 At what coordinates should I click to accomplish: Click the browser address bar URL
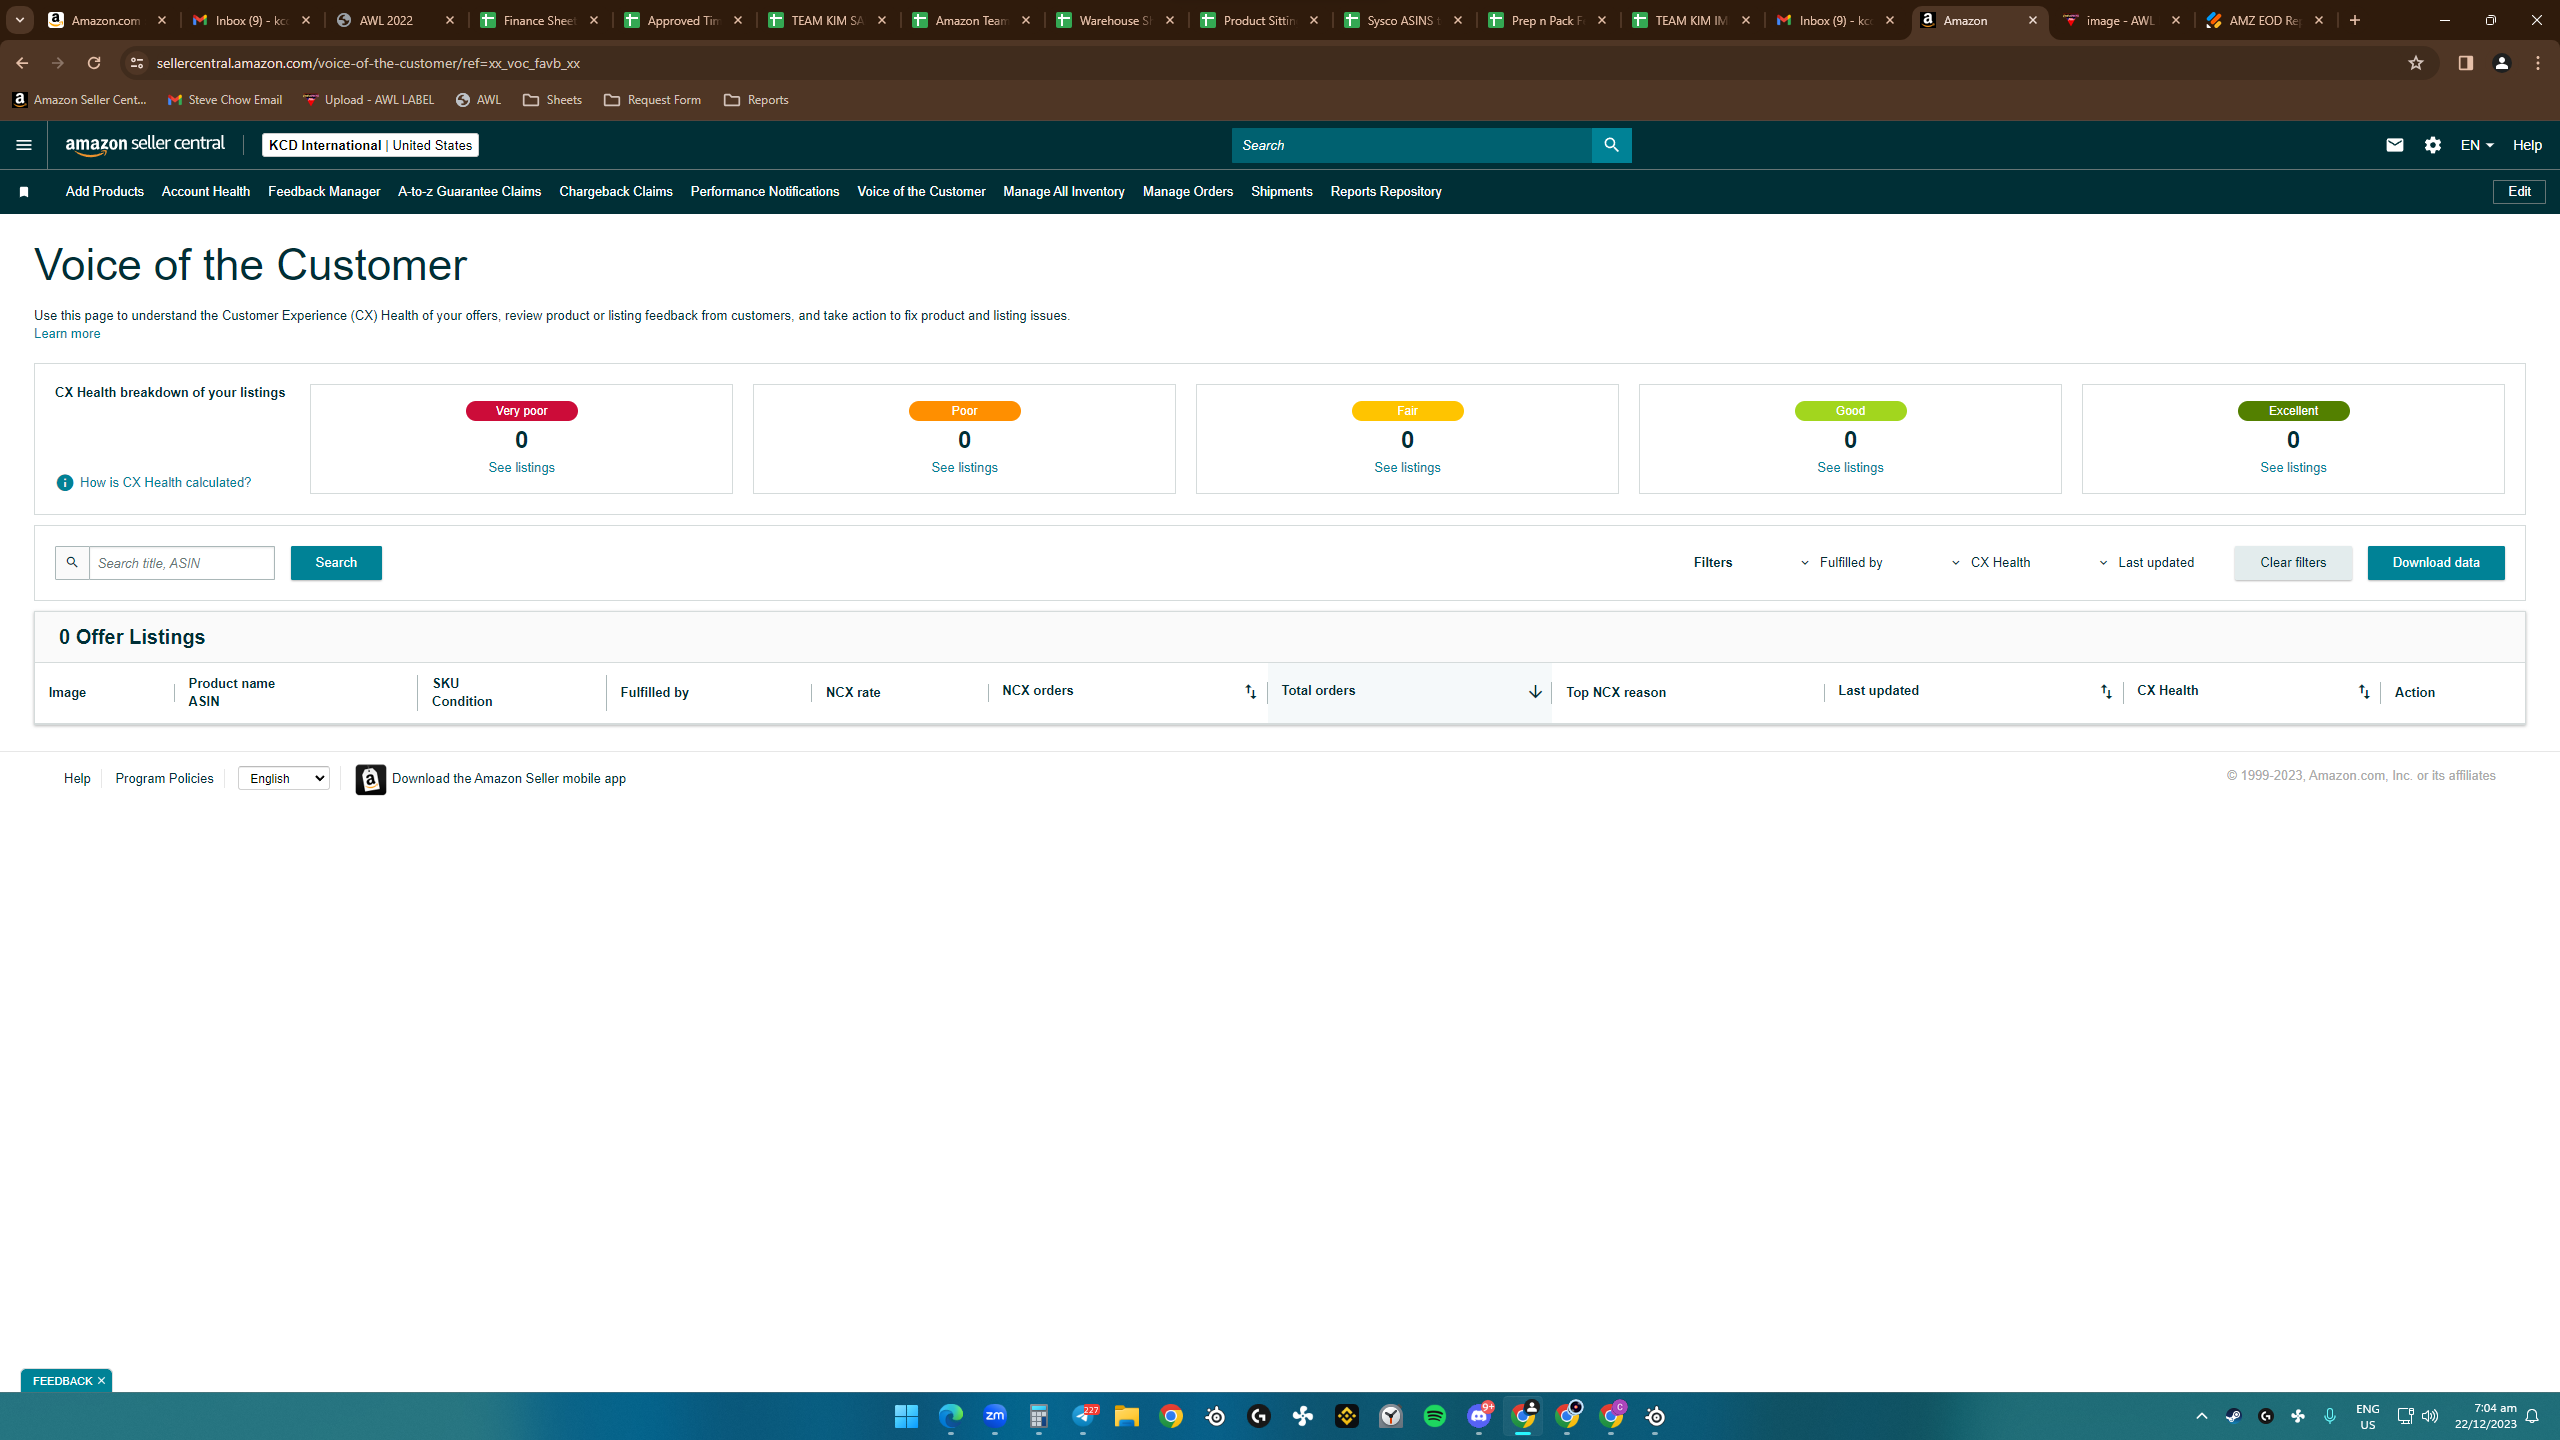(x=368, y=63)
